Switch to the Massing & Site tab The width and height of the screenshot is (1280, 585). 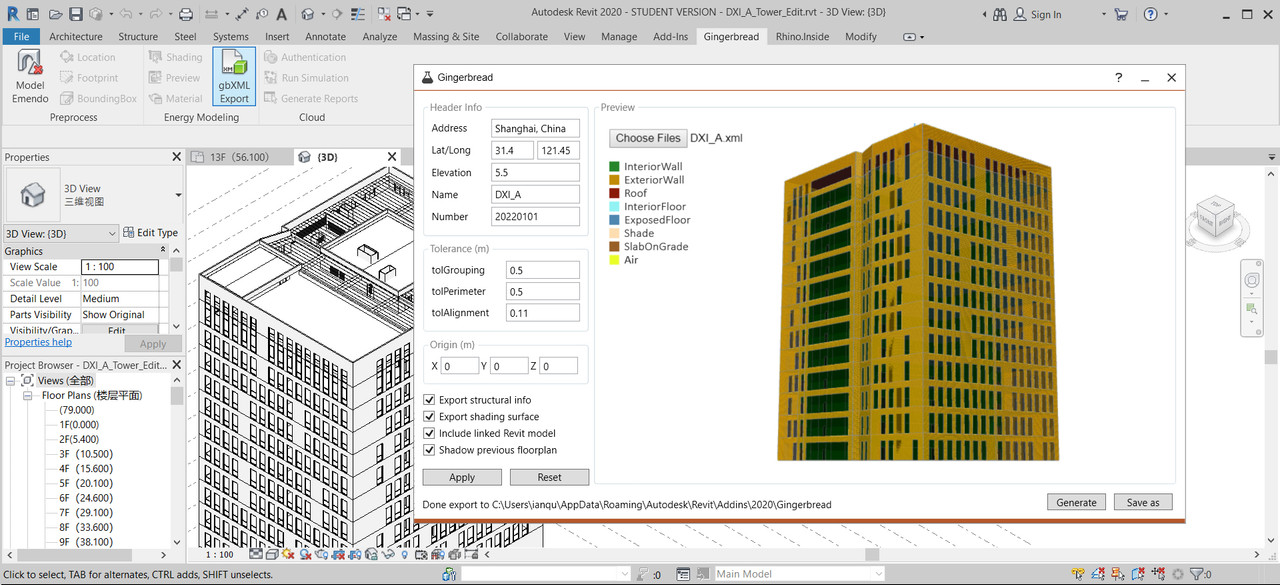445,37
